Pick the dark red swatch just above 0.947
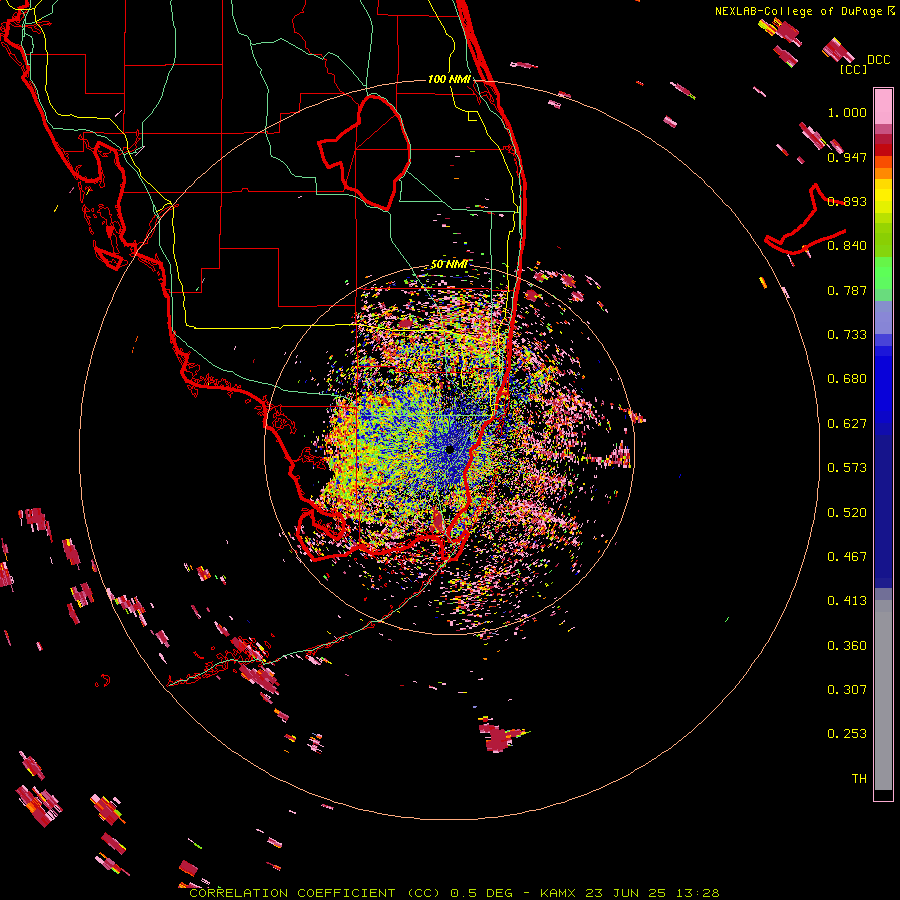Image resolution: width=900 pixels, height=900 pixels. [x=883, y=149]
